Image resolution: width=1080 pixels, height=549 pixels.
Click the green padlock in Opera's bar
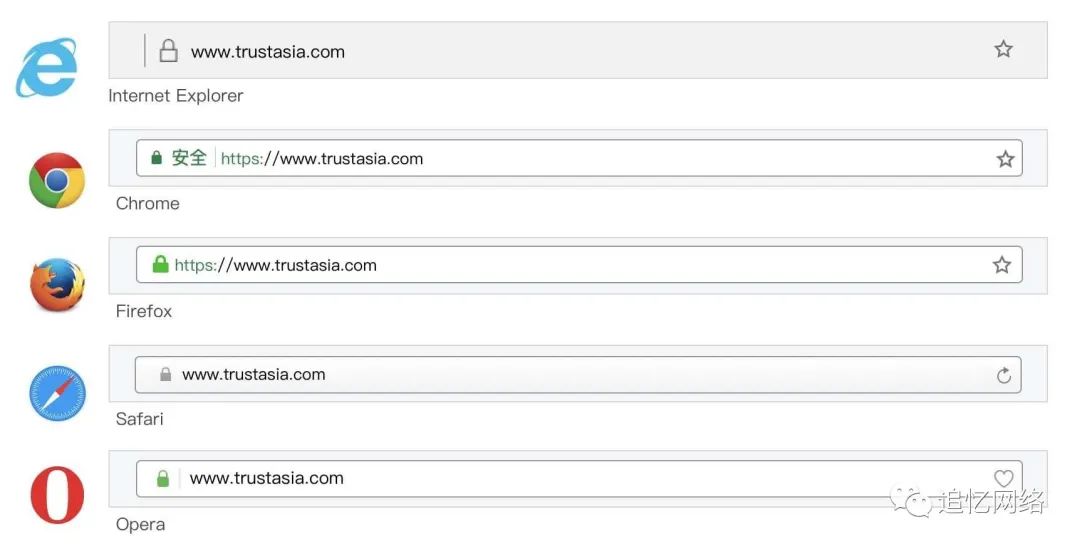(x=163, y=479)
